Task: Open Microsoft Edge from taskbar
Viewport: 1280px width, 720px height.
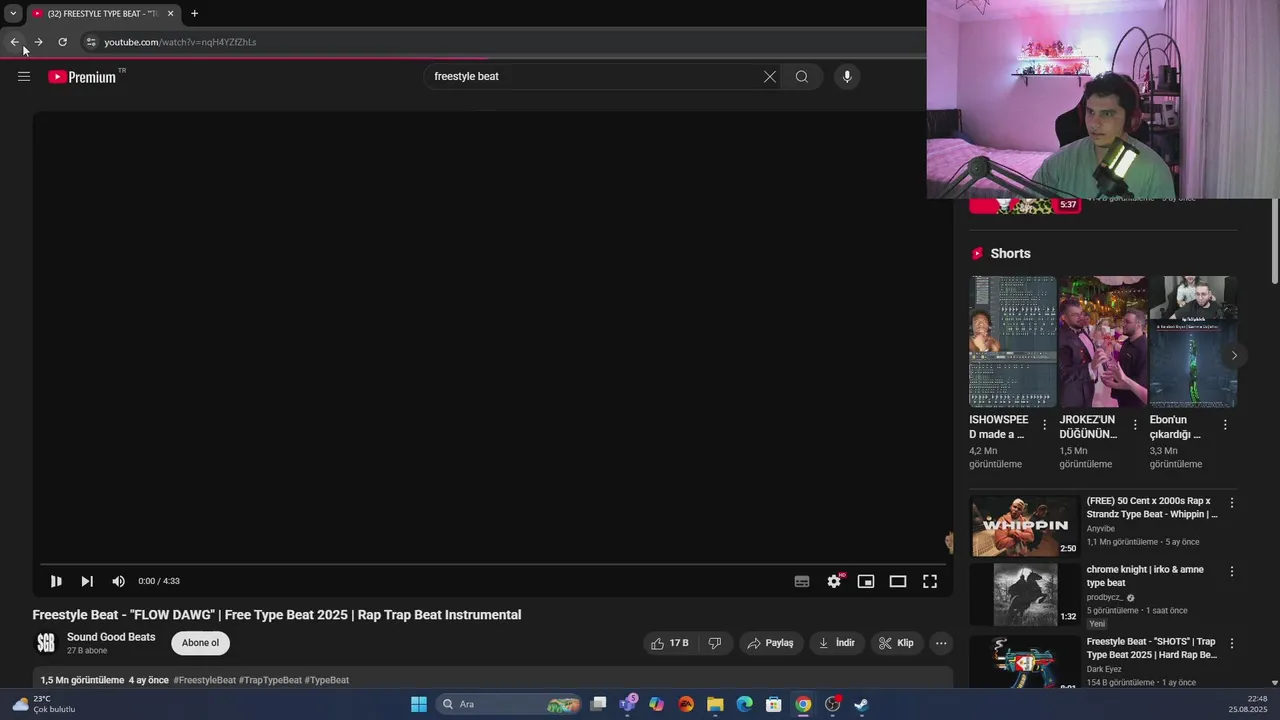Action: tap(744, 704)
